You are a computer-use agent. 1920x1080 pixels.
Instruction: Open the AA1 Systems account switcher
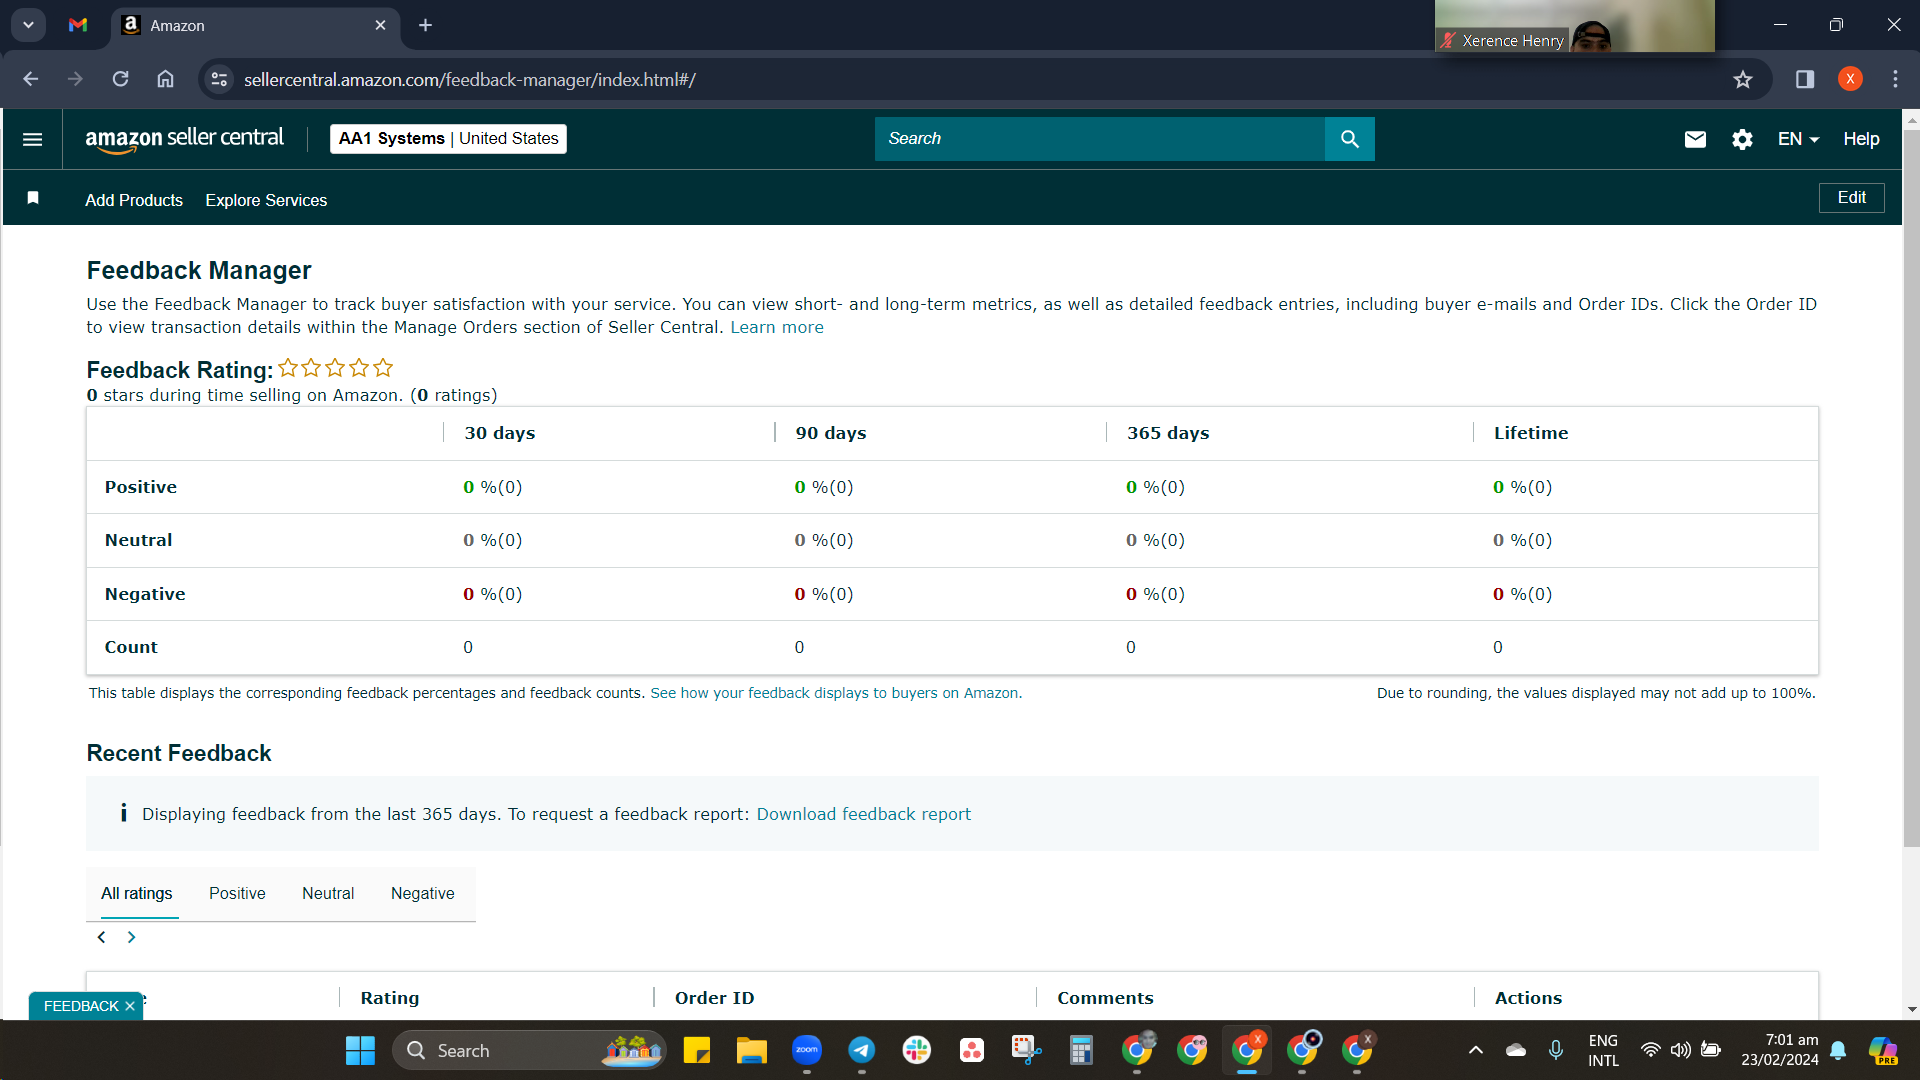448,139
